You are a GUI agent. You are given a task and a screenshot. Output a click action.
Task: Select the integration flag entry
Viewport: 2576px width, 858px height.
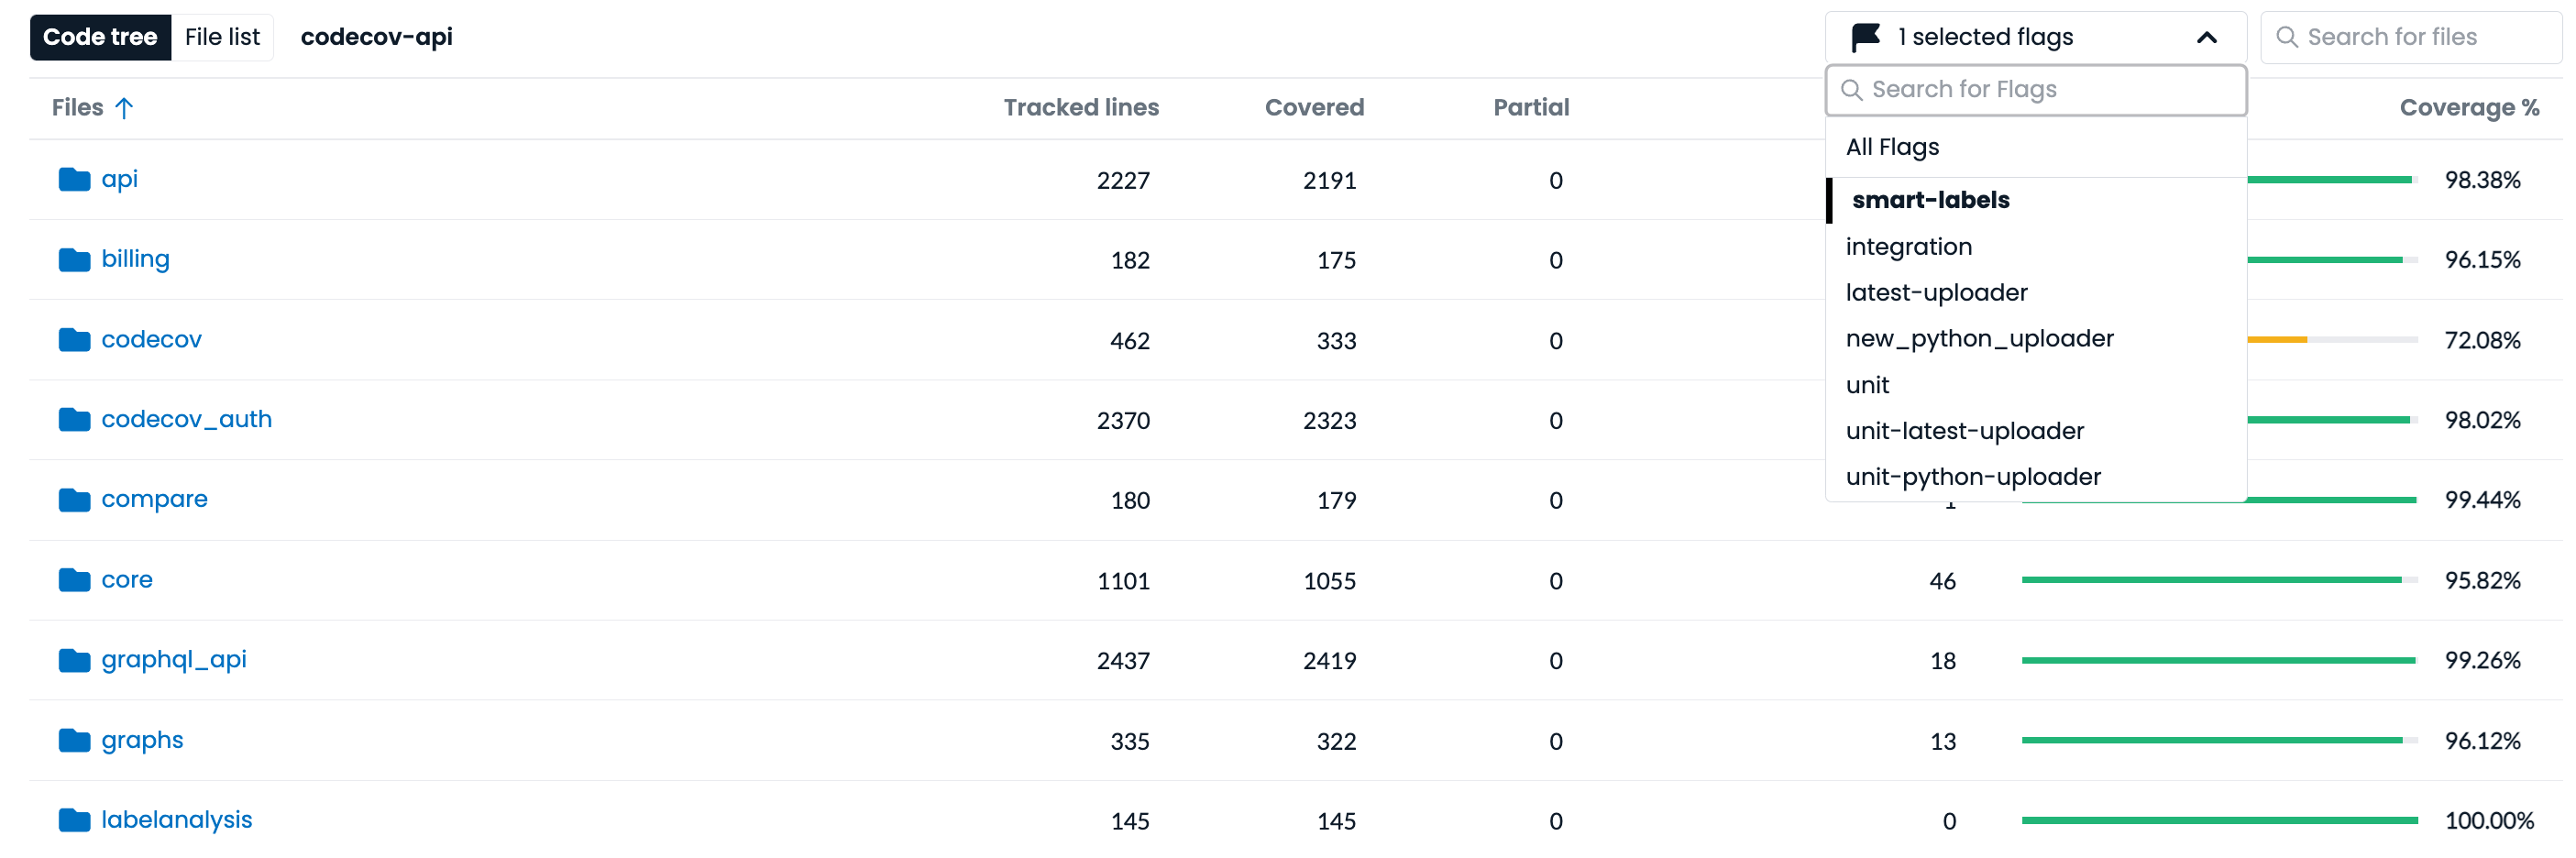point(1908,247)
